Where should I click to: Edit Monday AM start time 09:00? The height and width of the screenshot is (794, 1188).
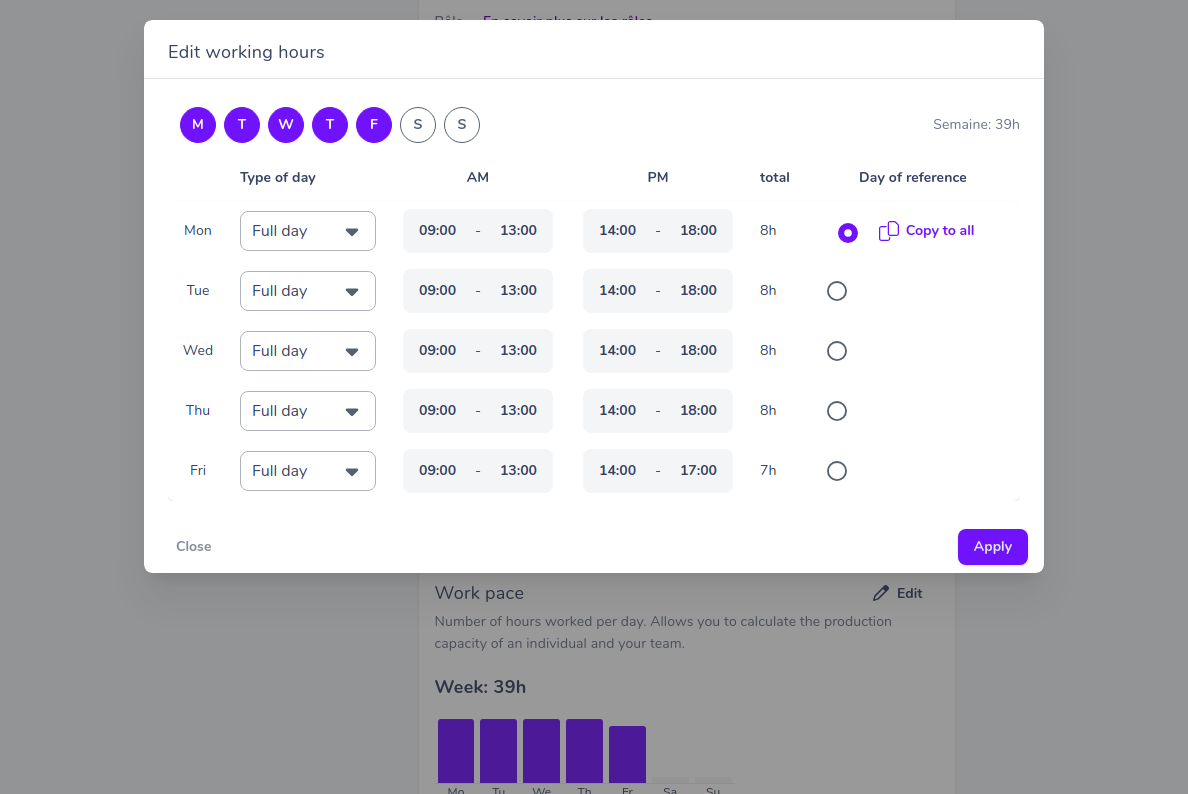(437, 230)
